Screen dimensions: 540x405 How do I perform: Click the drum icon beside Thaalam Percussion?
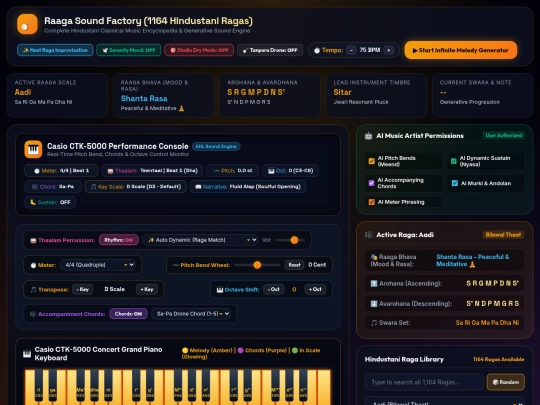[33, 240]
